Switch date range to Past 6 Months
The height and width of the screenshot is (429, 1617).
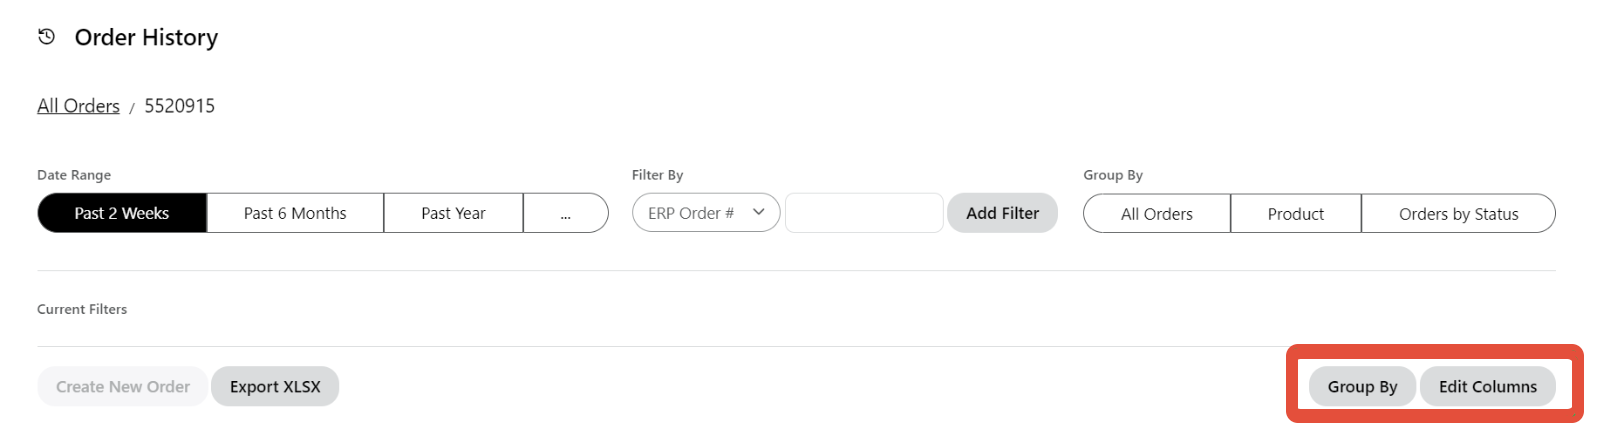pos(295,213)
